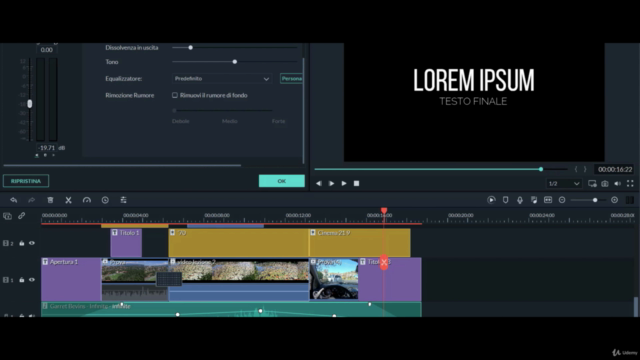Click the audio volume fader handle
The width and height of the screenshot is (640, 360).
[x=29, y=104]
